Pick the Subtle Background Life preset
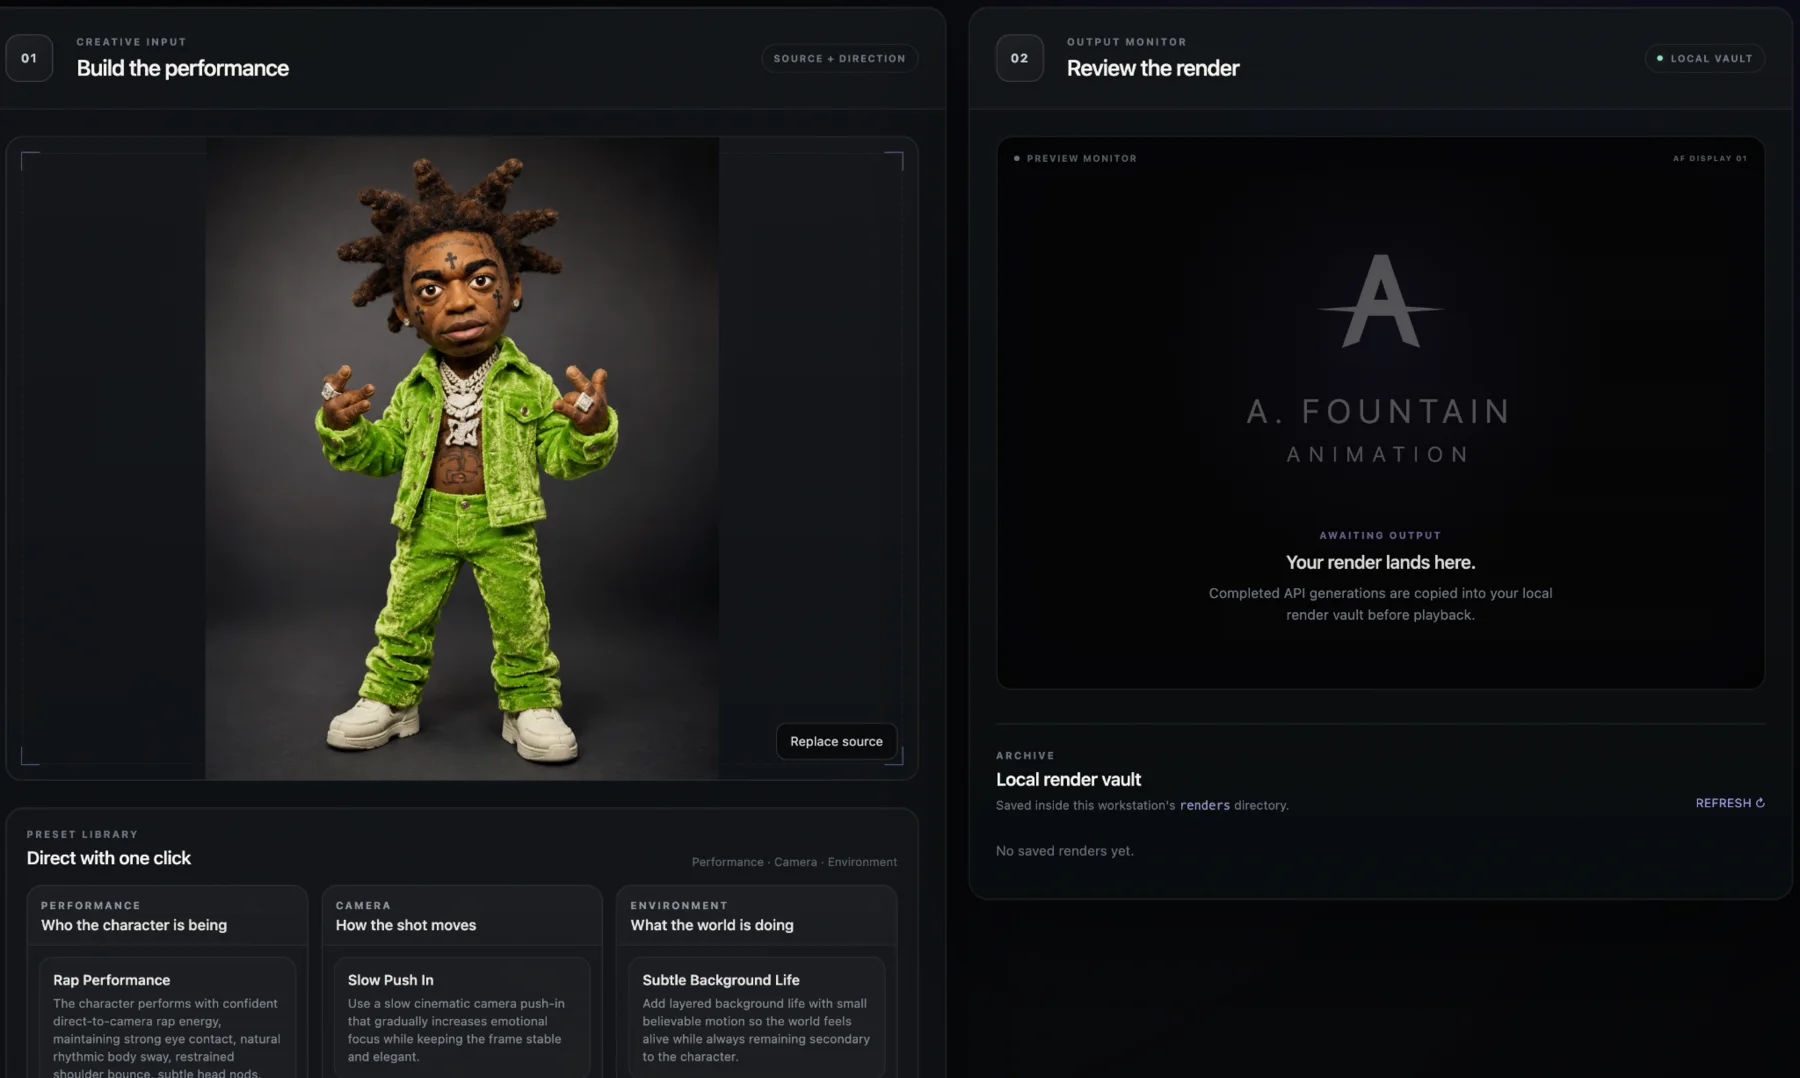The image size is (1800, 1078). pyautogui.click(x=756, y=1018)
